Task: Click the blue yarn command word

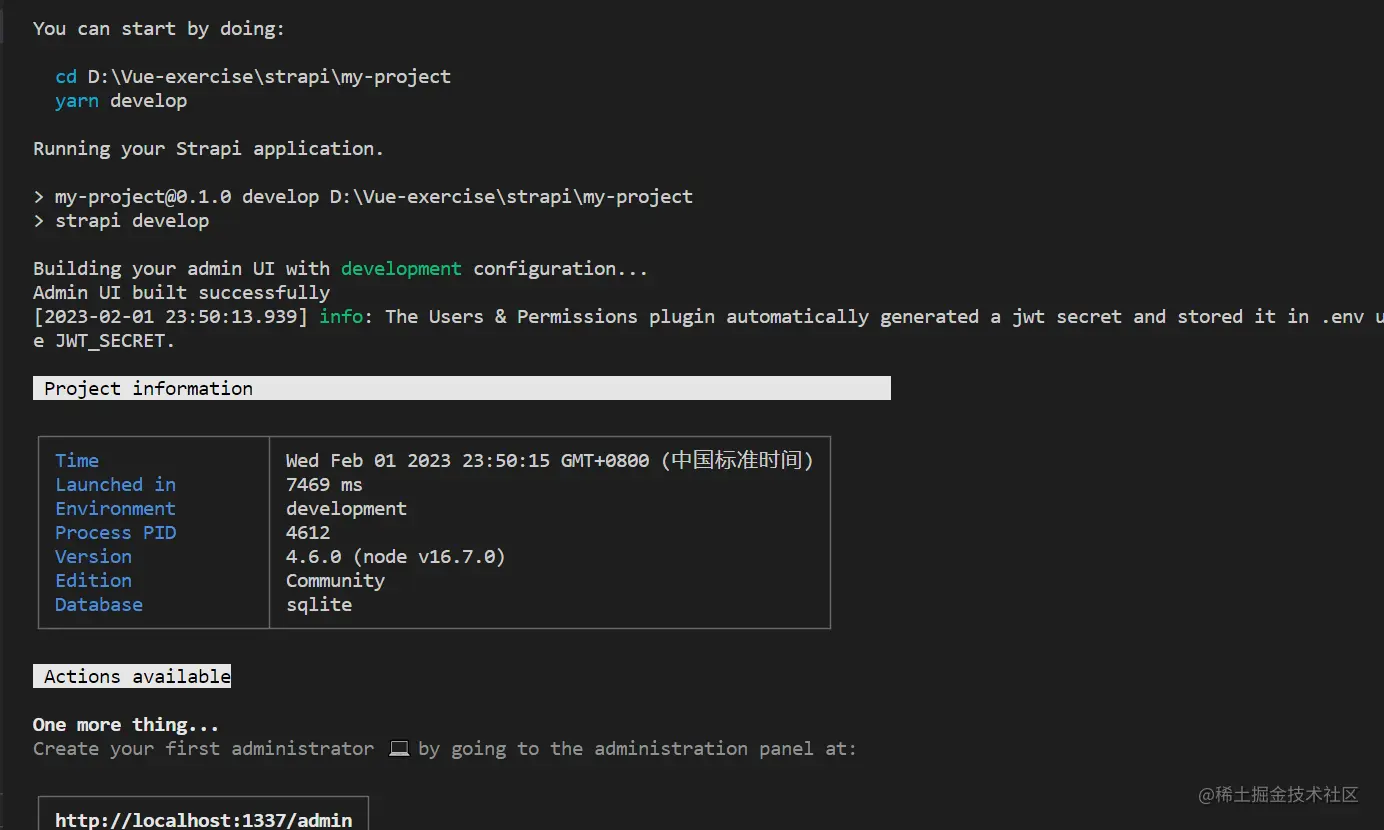Action: pos(77,101)
